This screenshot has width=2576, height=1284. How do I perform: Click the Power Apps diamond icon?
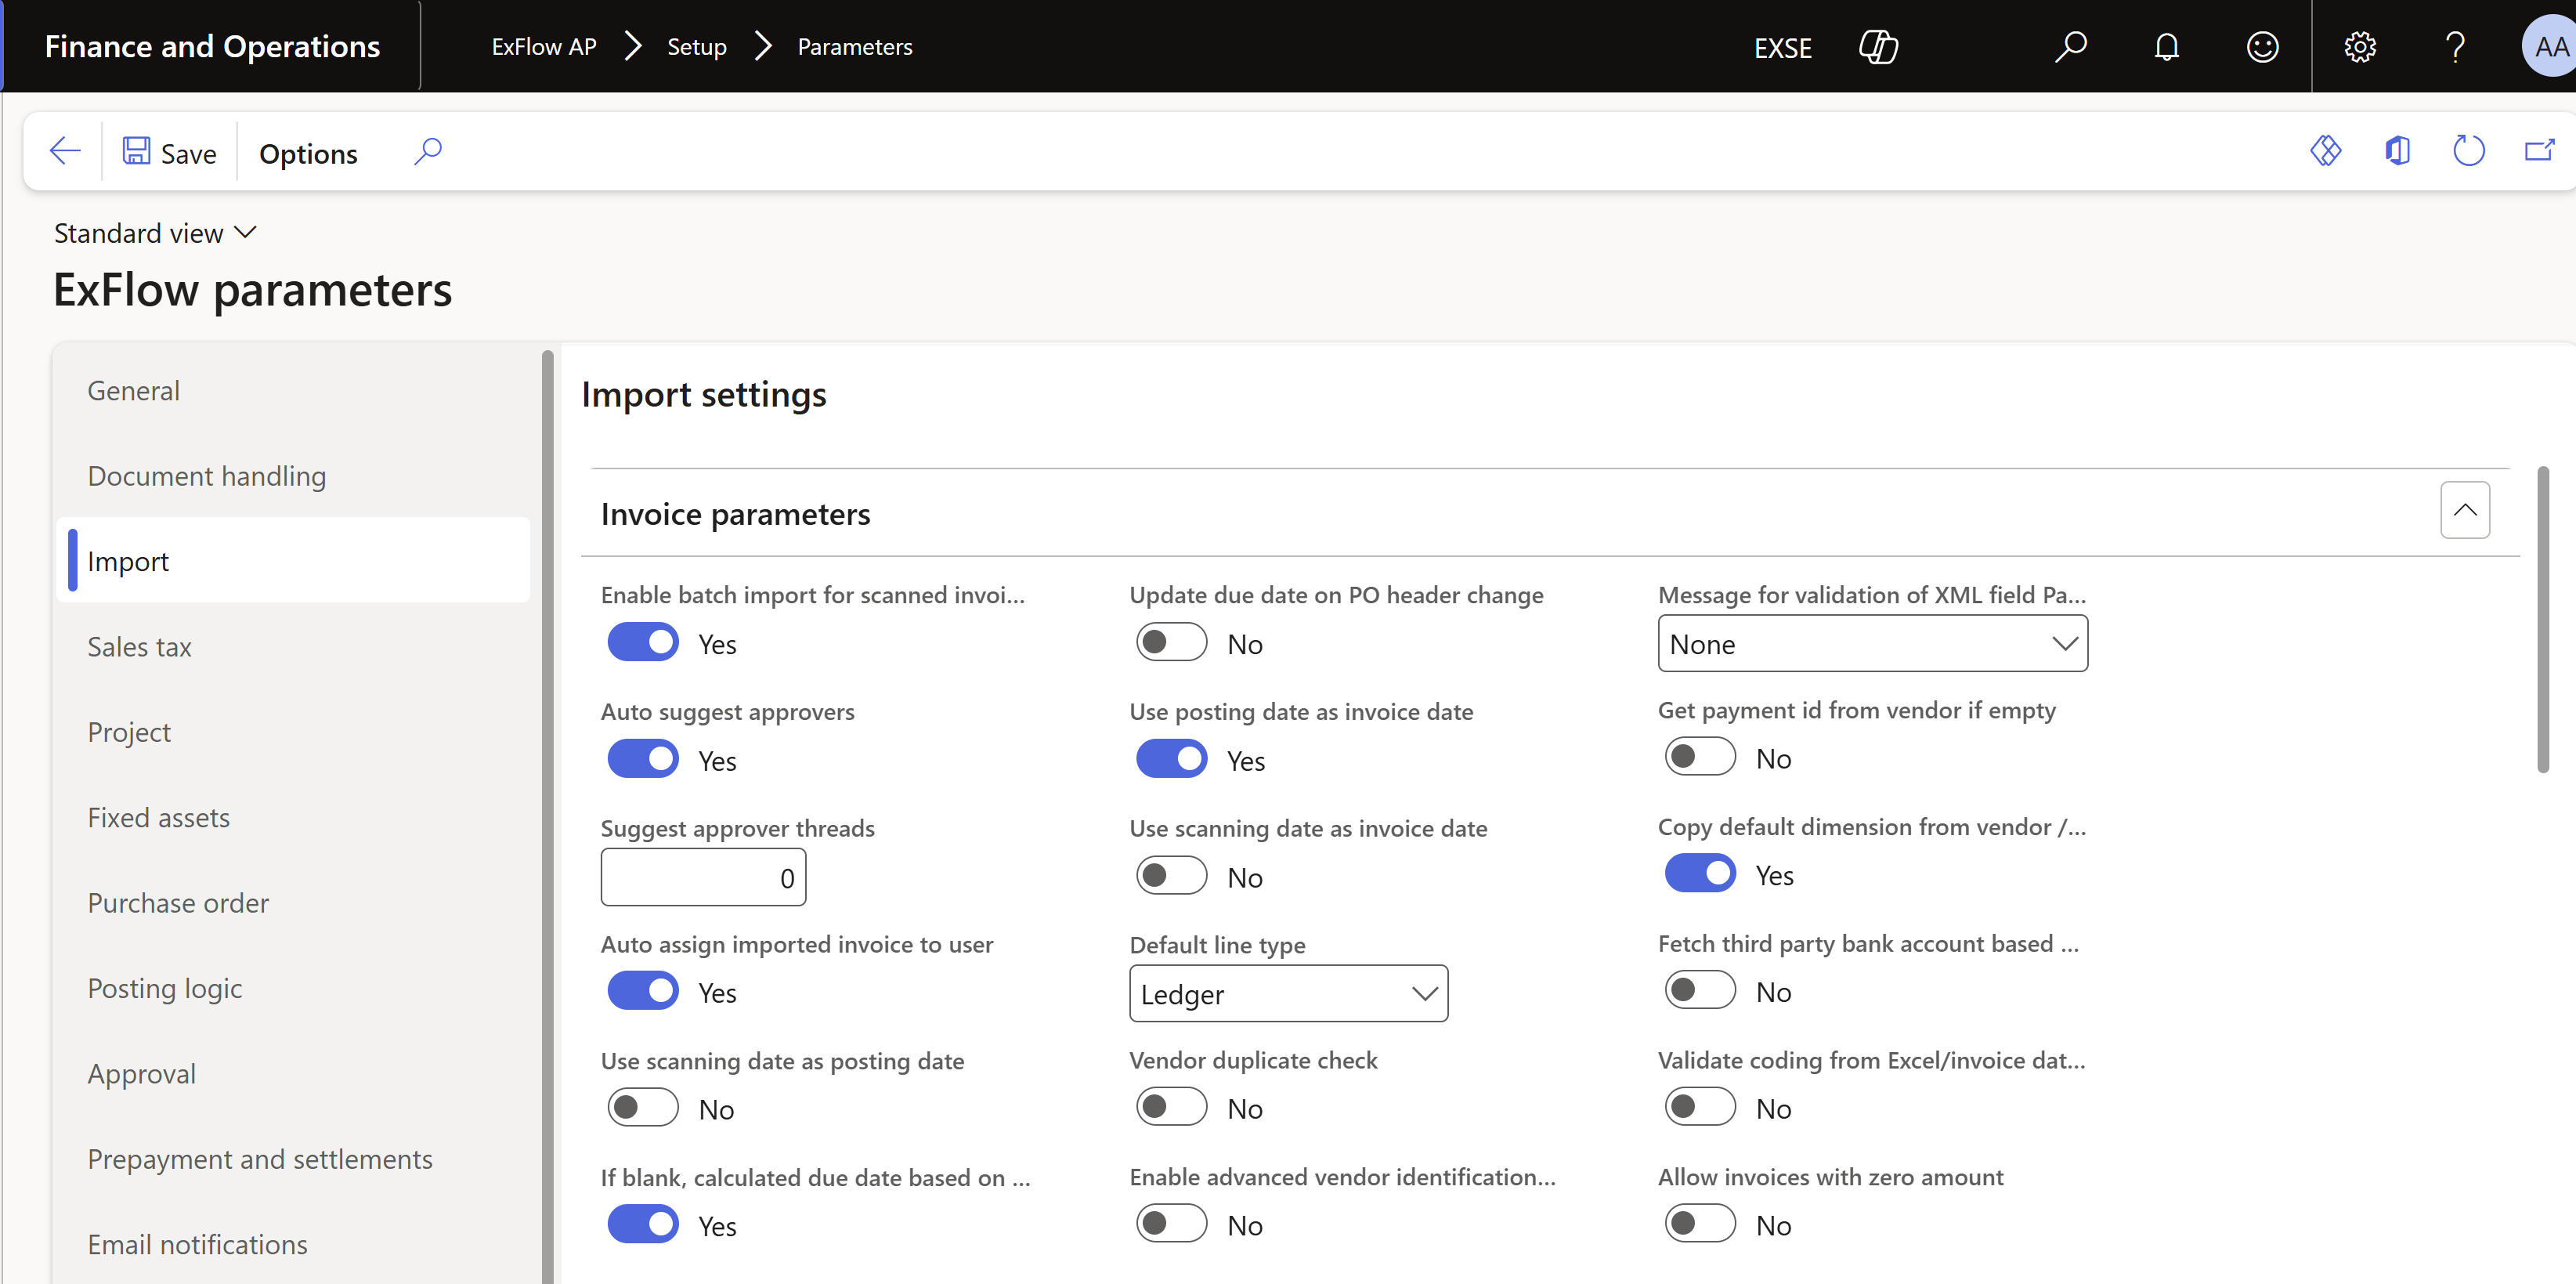click(2326, 151)
